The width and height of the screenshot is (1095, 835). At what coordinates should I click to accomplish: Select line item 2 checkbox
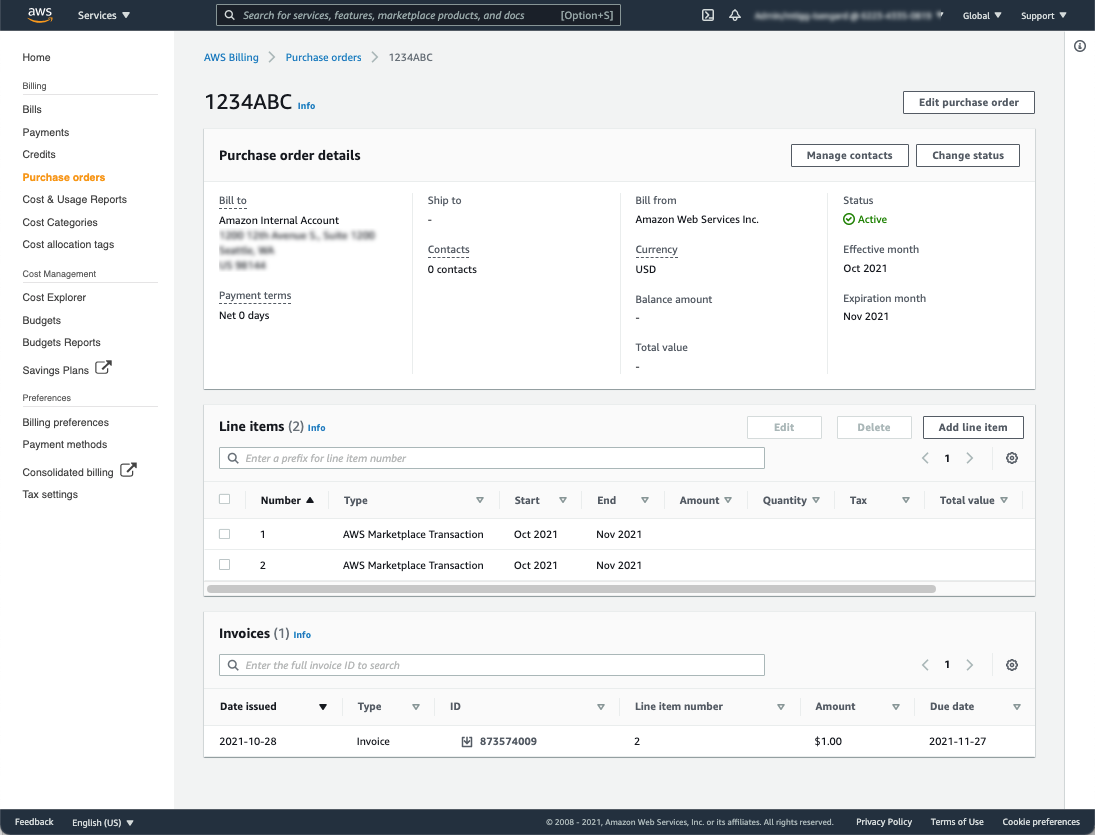(x=224, y=564)
